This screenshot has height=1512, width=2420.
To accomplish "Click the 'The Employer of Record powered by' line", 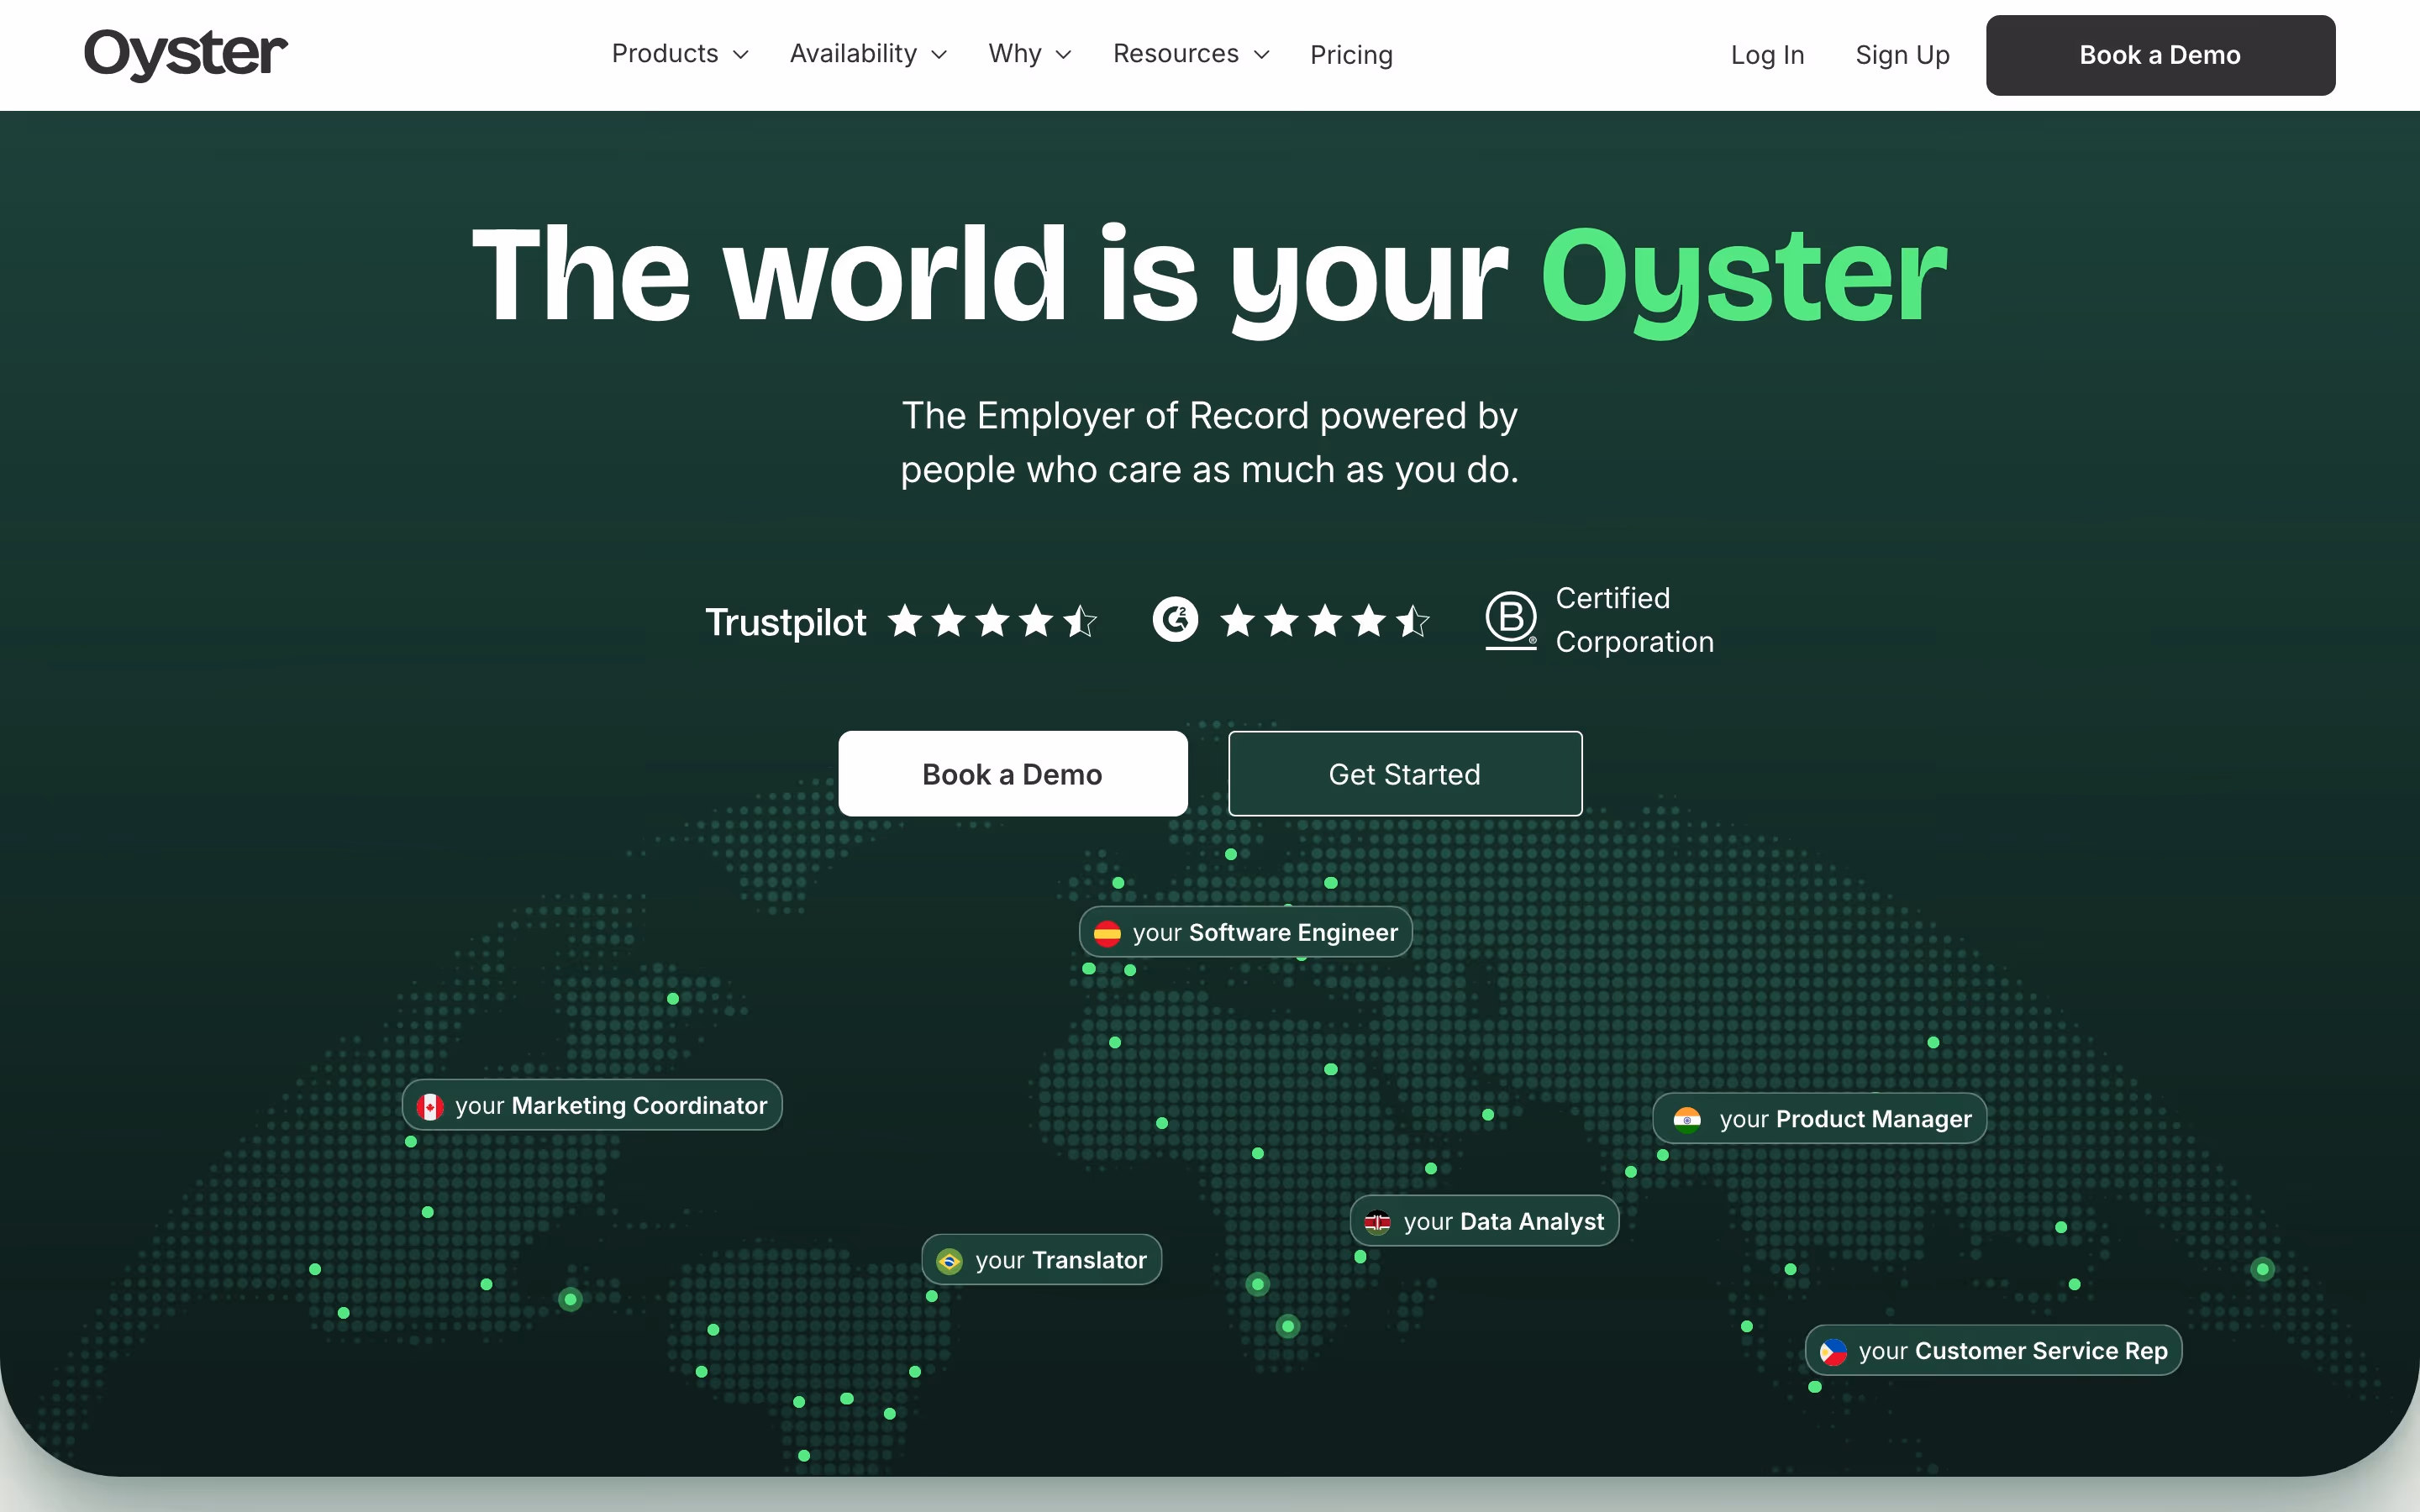I will (x=1210, y=416).
